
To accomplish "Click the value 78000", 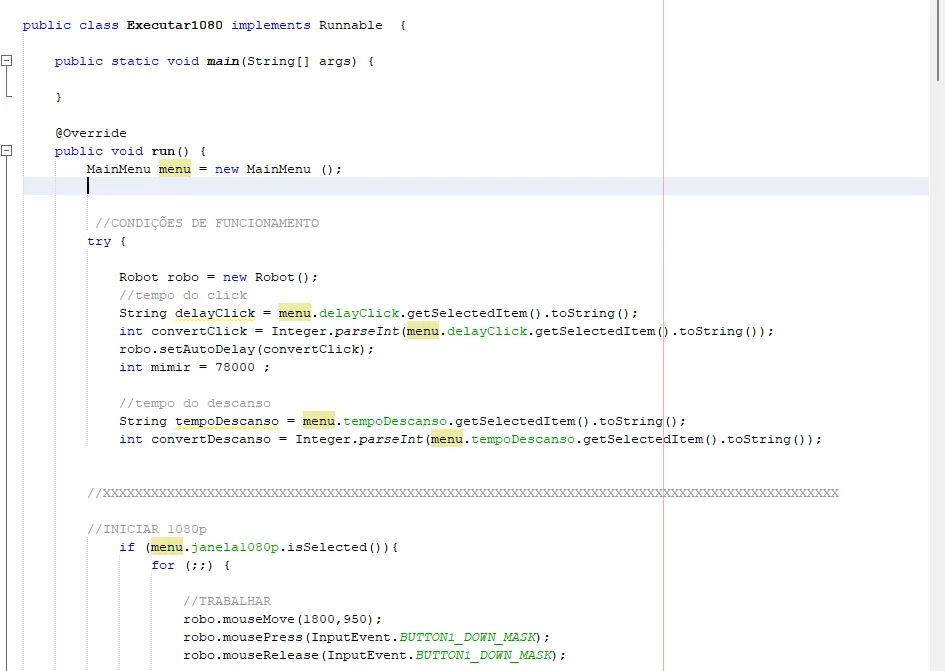I will pos(235,367).
